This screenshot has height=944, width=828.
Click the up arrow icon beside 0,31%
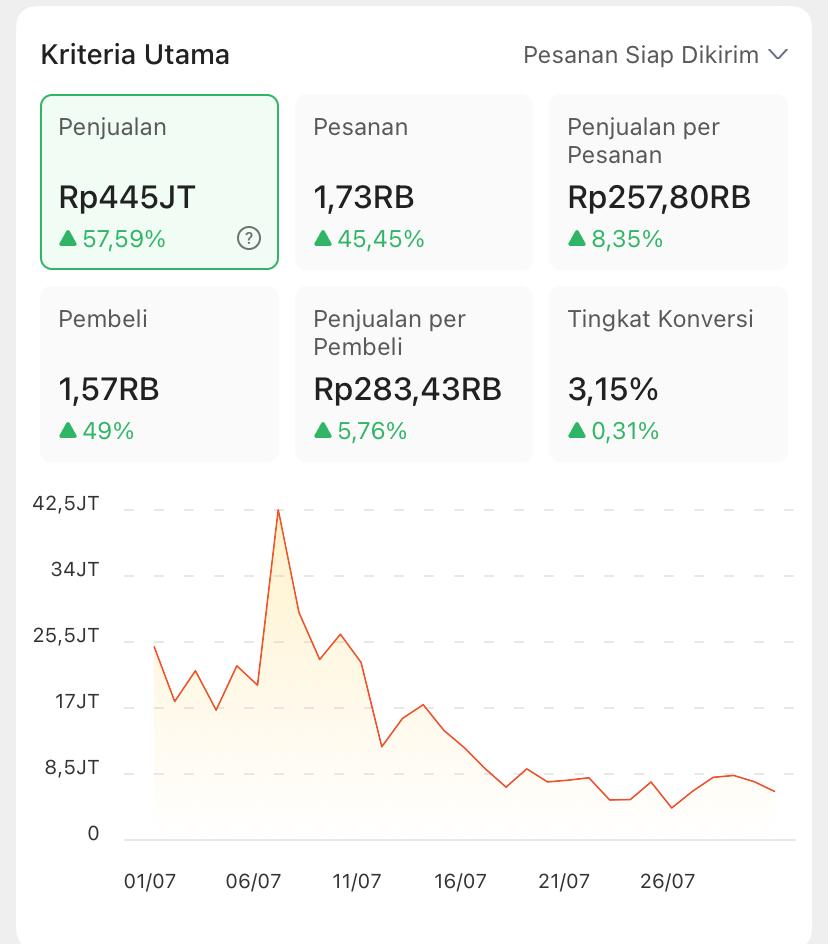pyautogui.click(x=577, y=430)
